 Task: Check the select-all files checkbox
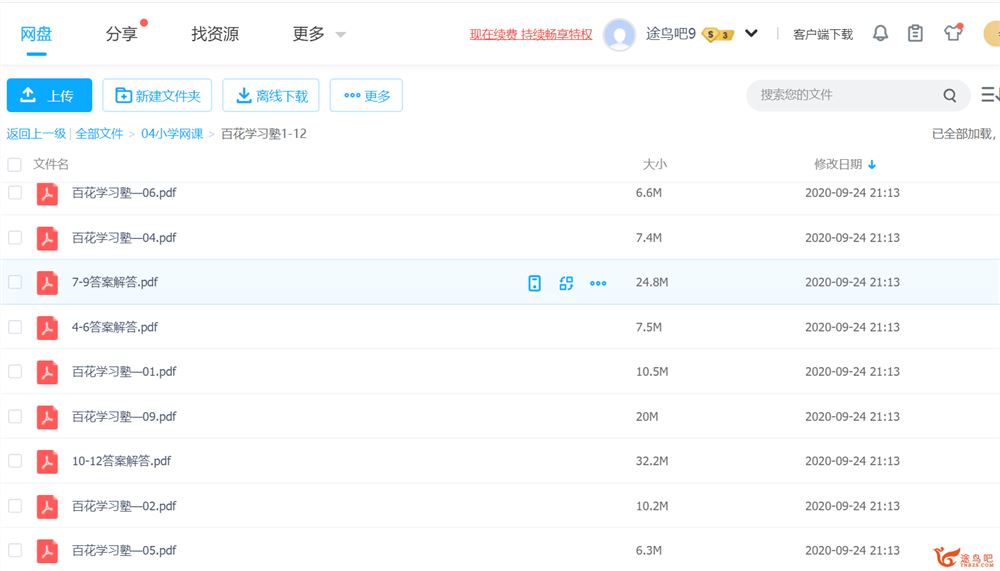click(15, 164)
